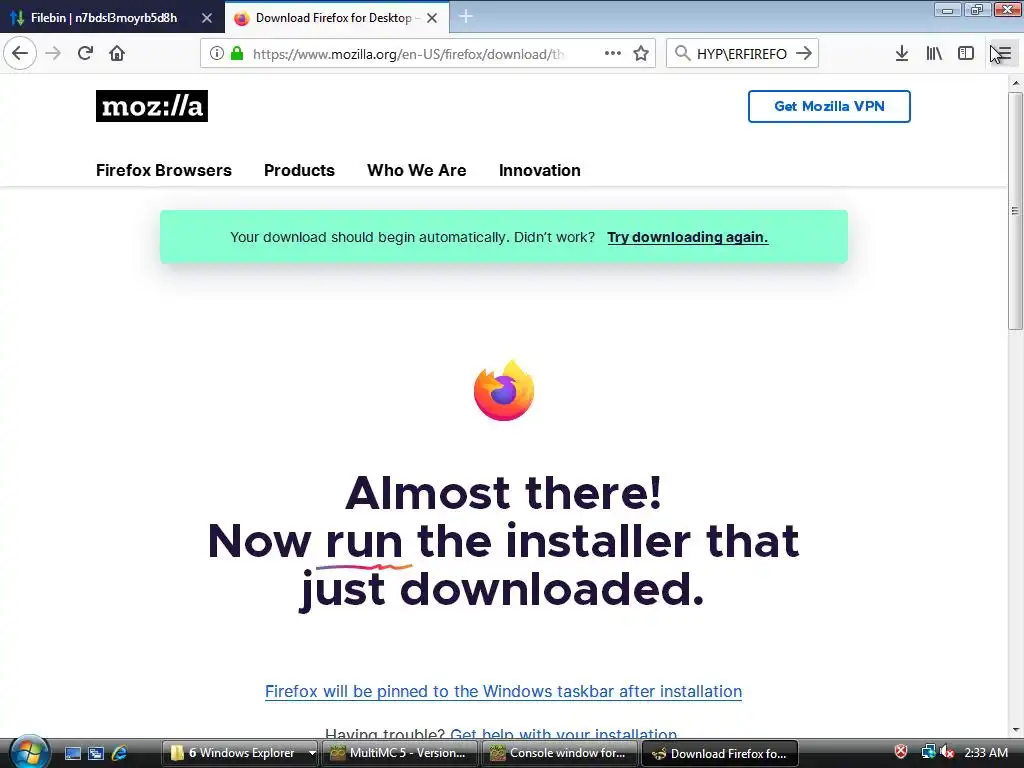The image size is (1024, 768).
Task: Click the Mozilla logo
Action: [152, 106]
